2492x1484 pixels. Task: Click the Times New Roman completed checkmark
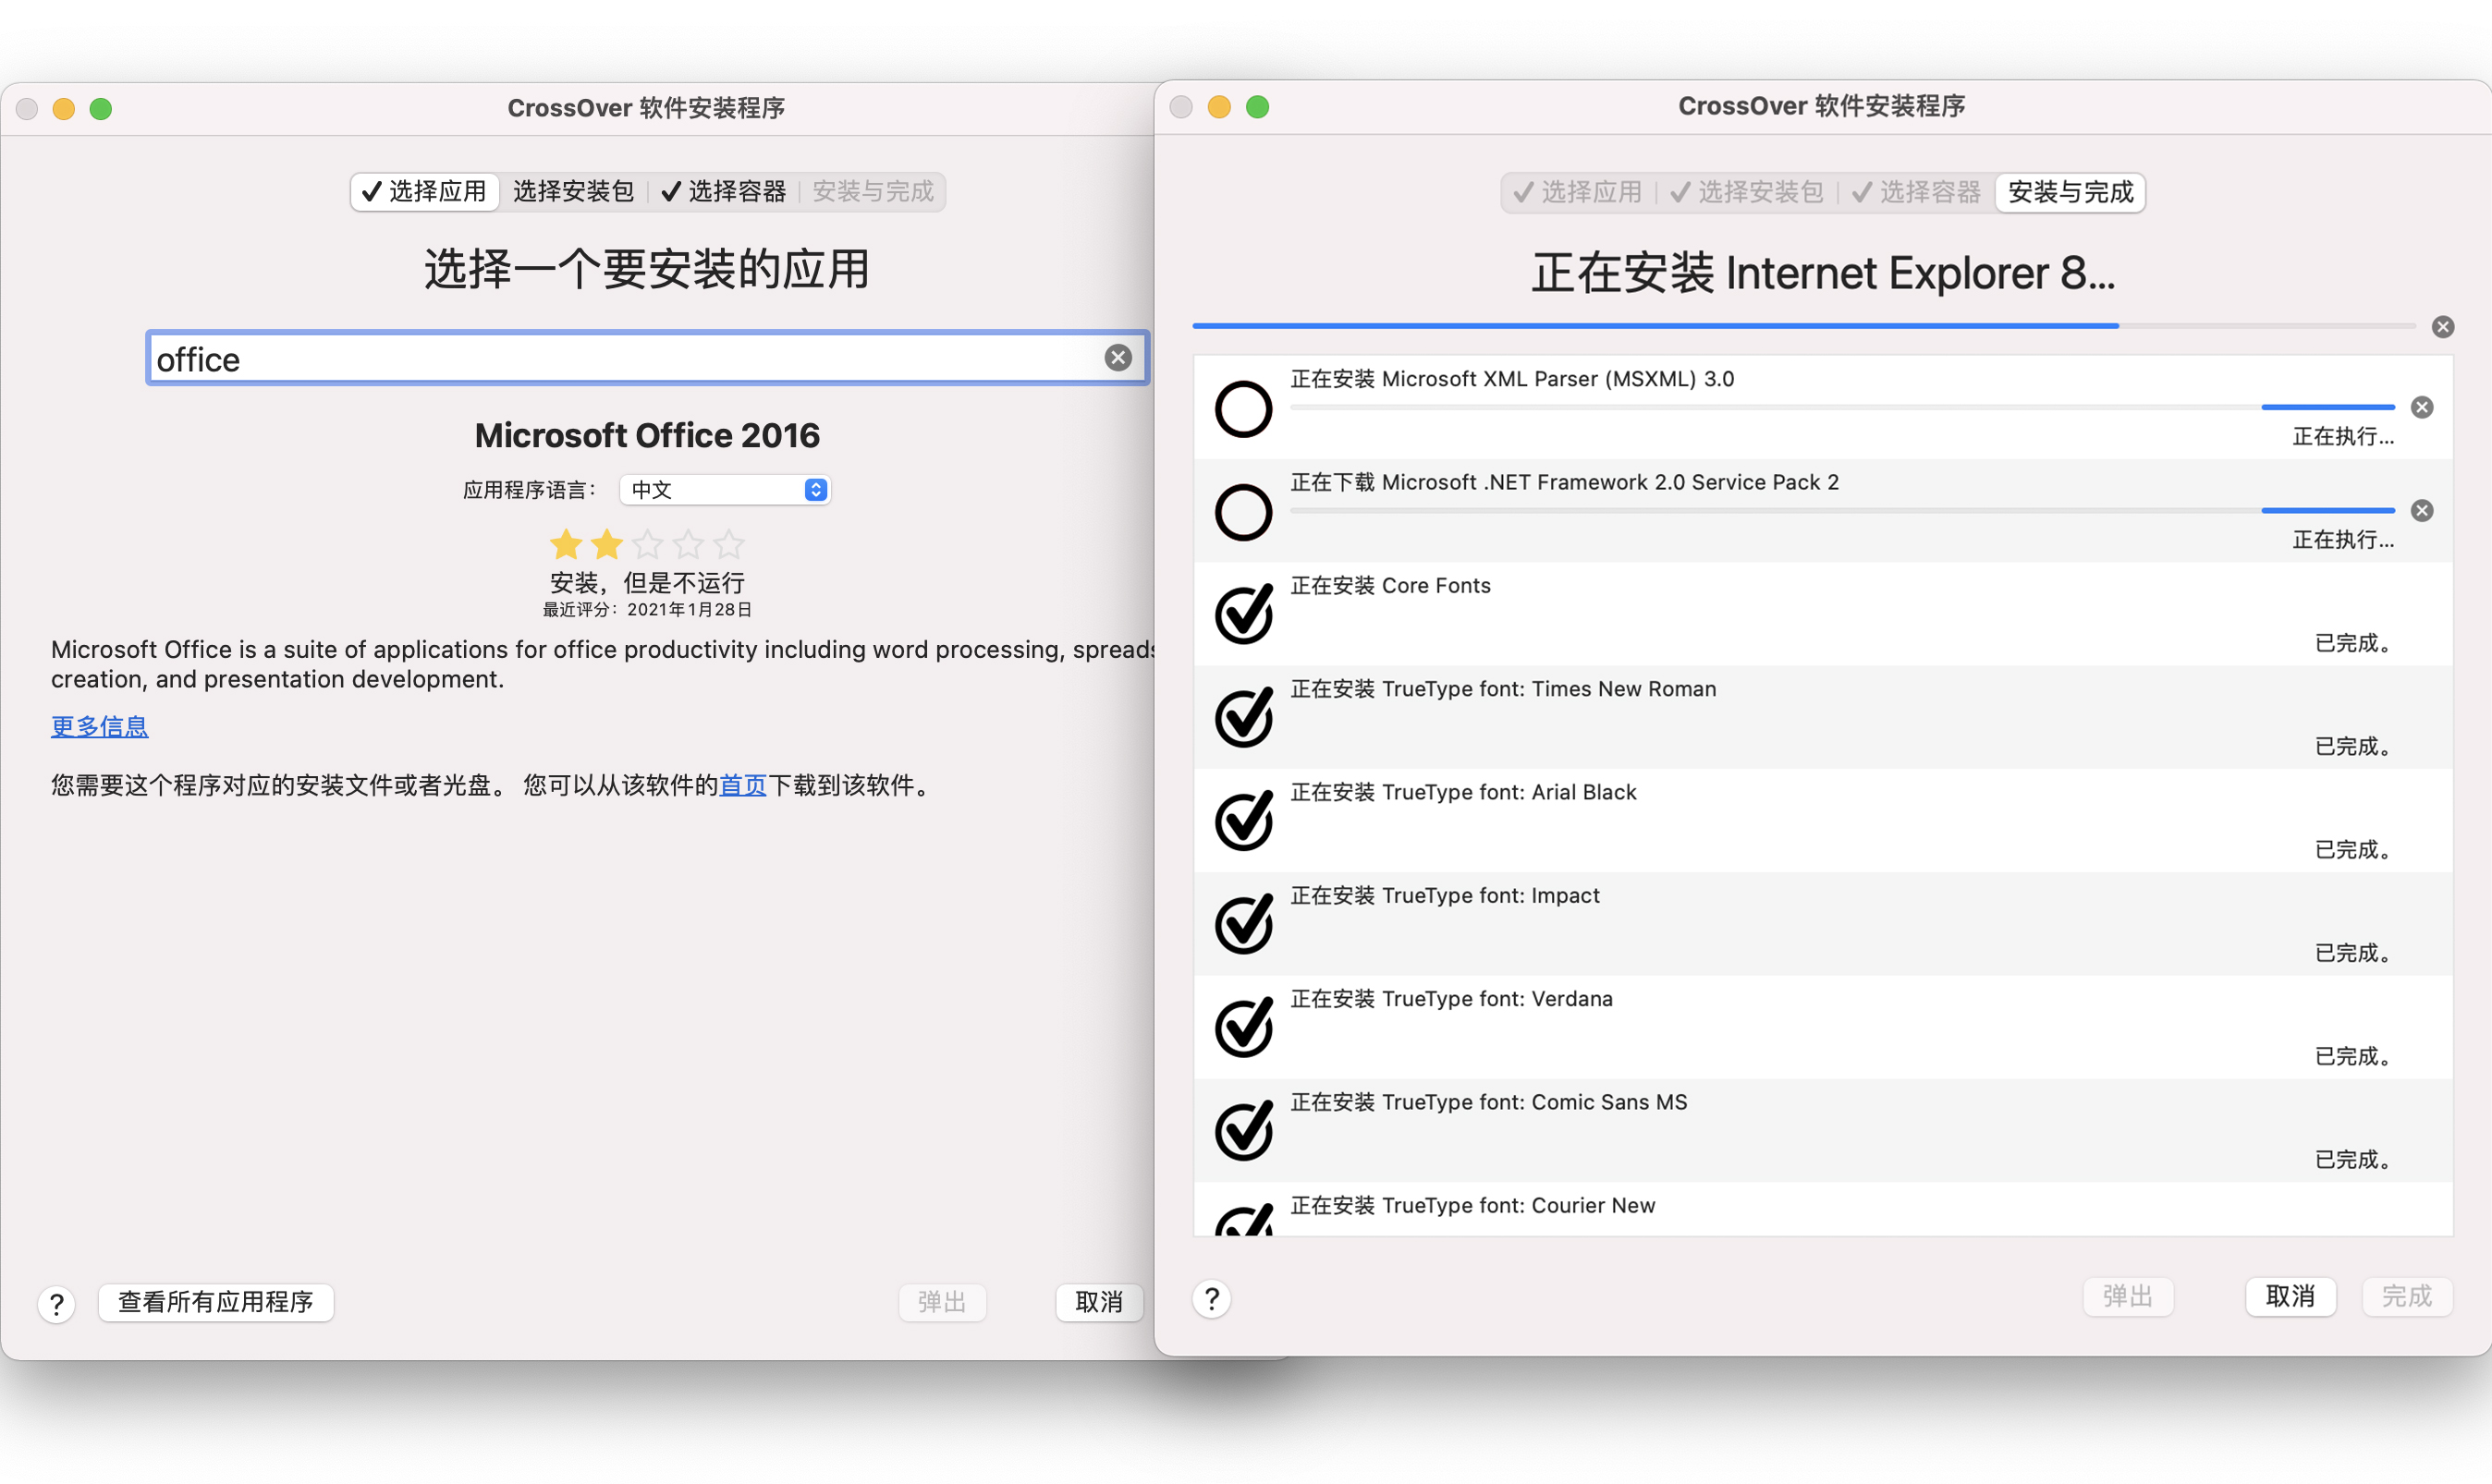1242,716
